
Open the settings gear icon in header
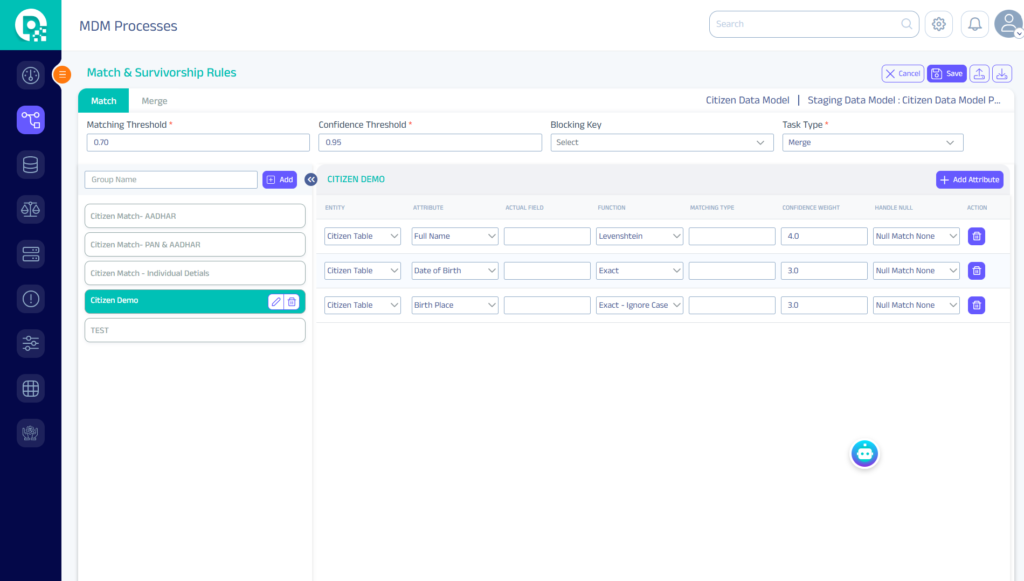(x=938, y=24)
